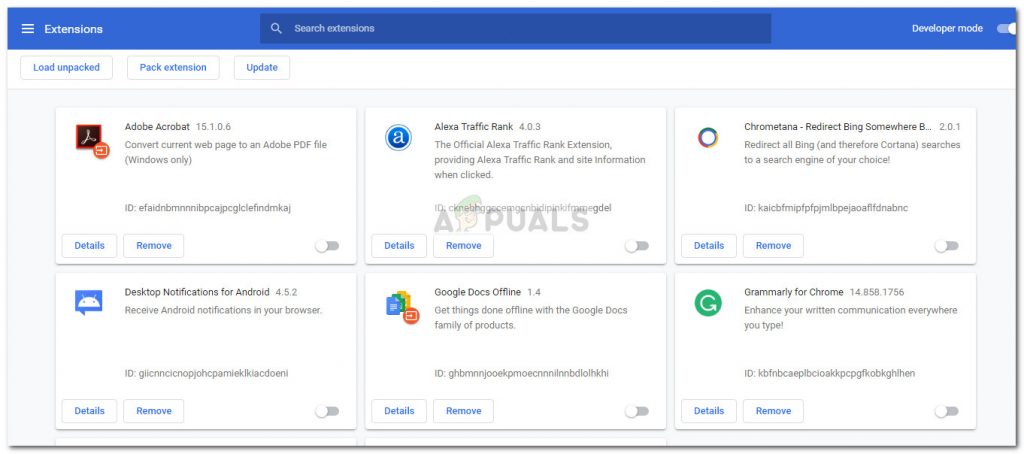Screen dimensions: 1024x454
Task: Click the Extensions page title
Action: (x=73, y=29)
